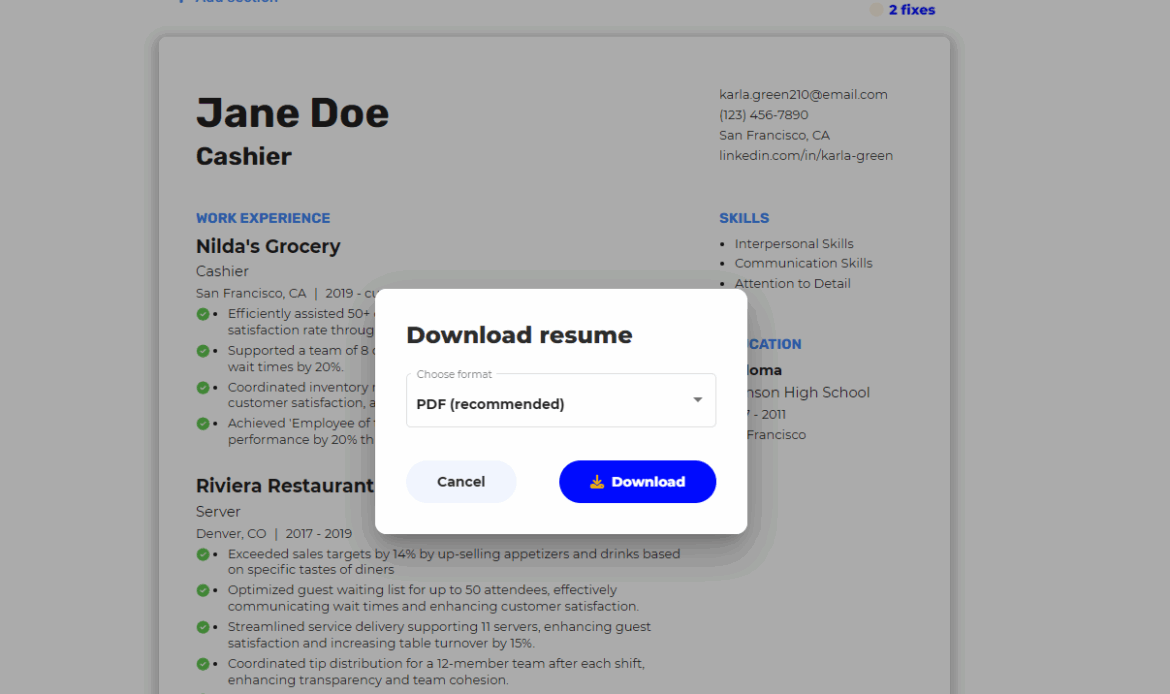1170x694 pixels.
Task: Open the Choose format dropdown arrow
Action: tap(697, 400)
